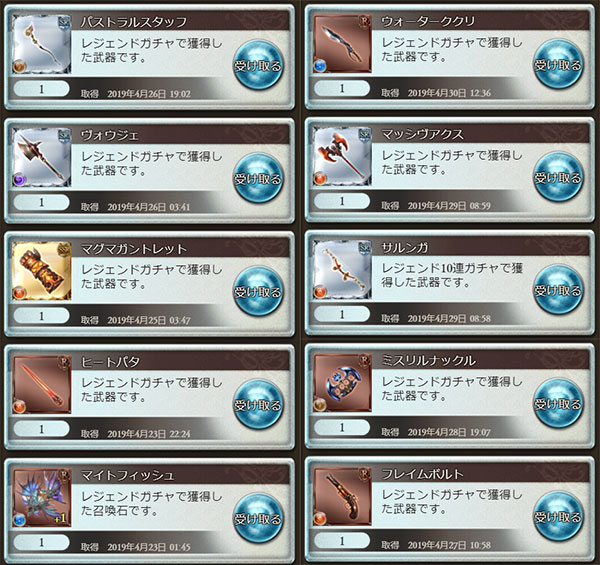Image resolution: width=600 pixels, height=565 pixels.
Task: Collect マッシヴアクス via 受け取る orb
Action: coord(558,177)
